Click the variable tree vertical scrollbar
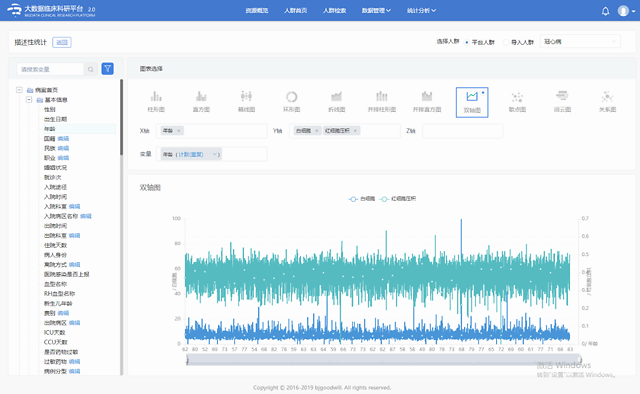This screenshot has width=640, height=394. (121, 117)
